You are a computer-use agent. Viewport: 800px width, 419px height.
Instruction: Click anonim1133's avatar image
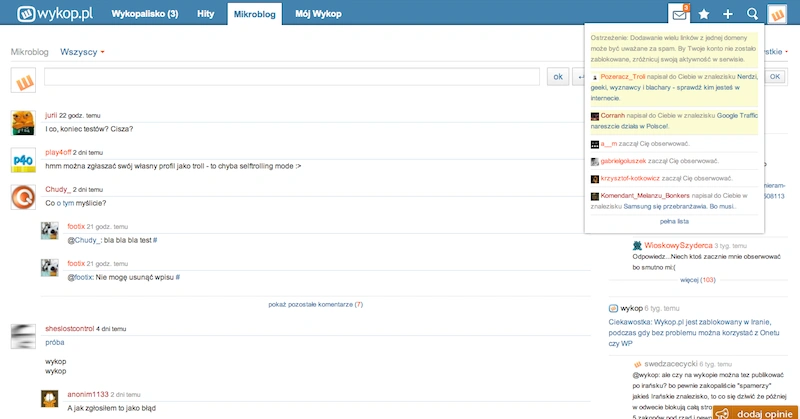tap(49, 398)
